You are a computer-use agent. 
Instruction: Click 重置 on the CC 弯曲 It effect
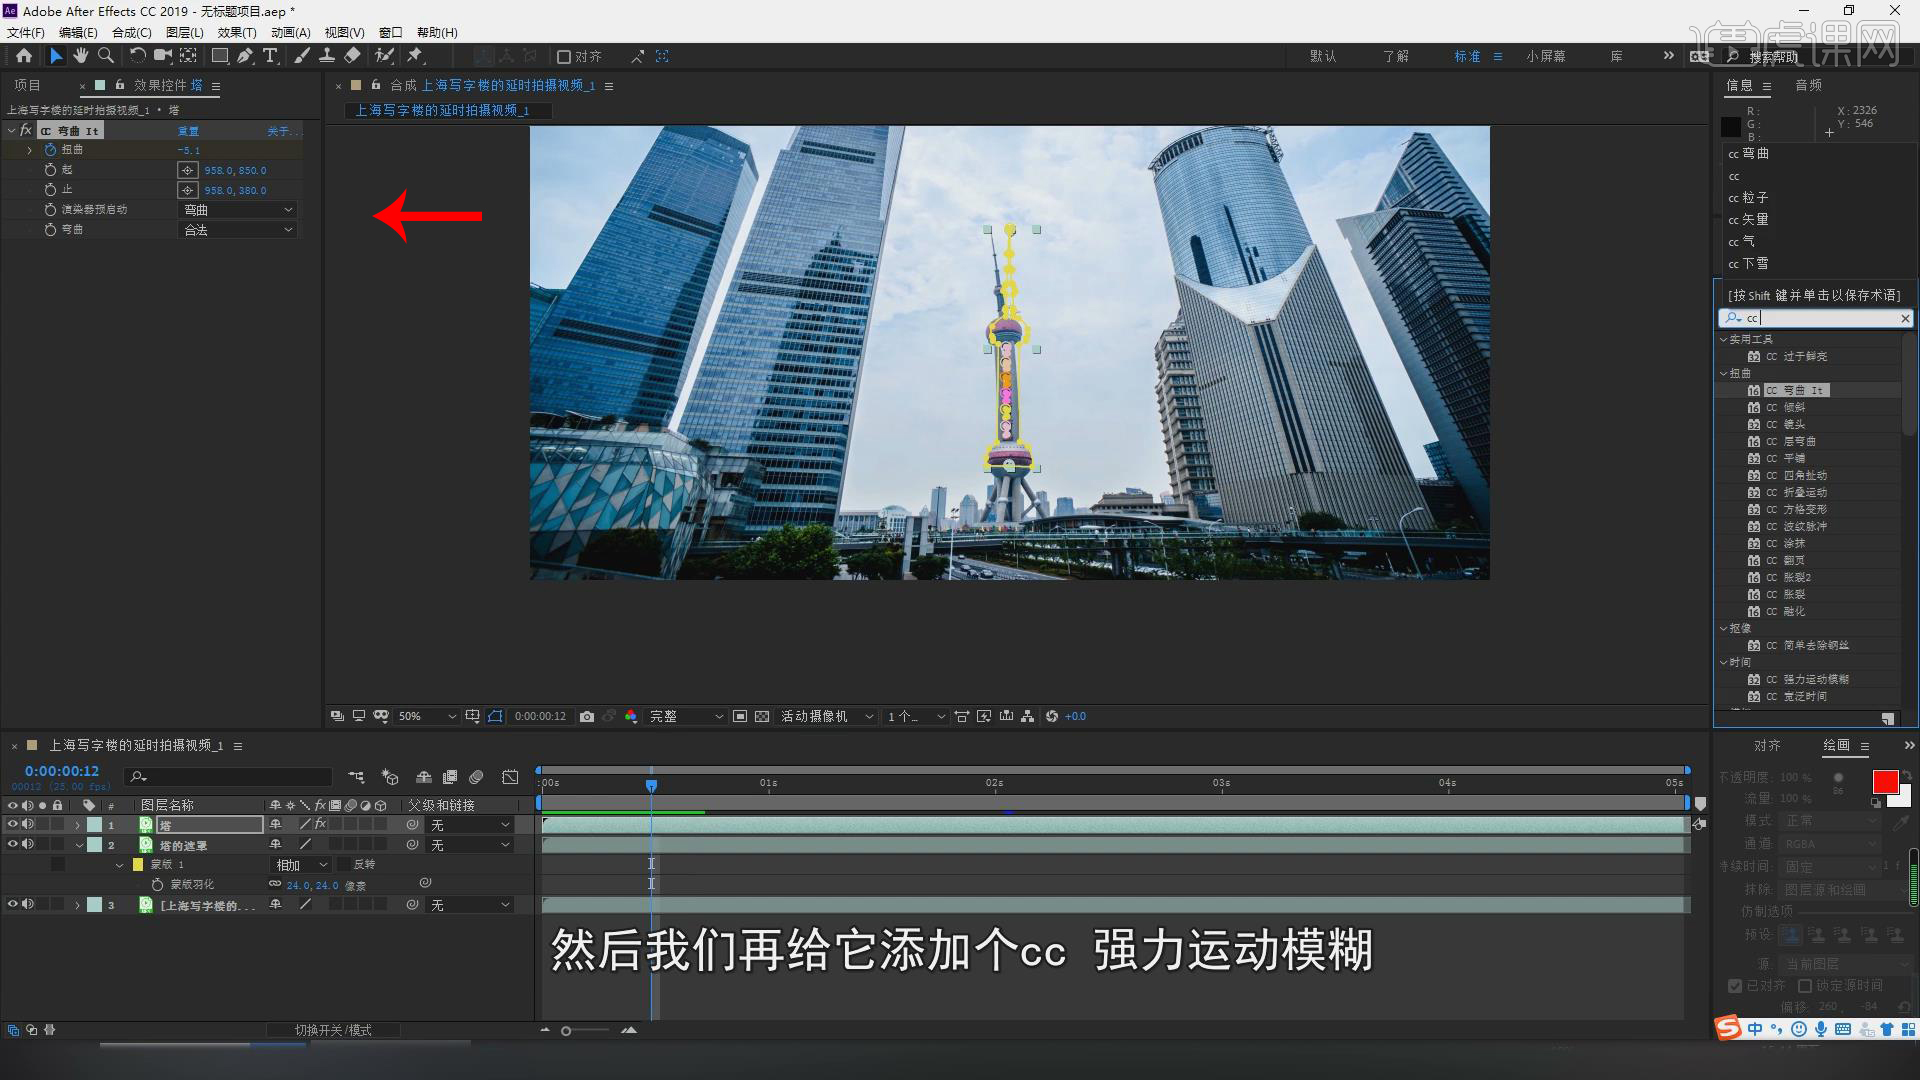(188, 131)
